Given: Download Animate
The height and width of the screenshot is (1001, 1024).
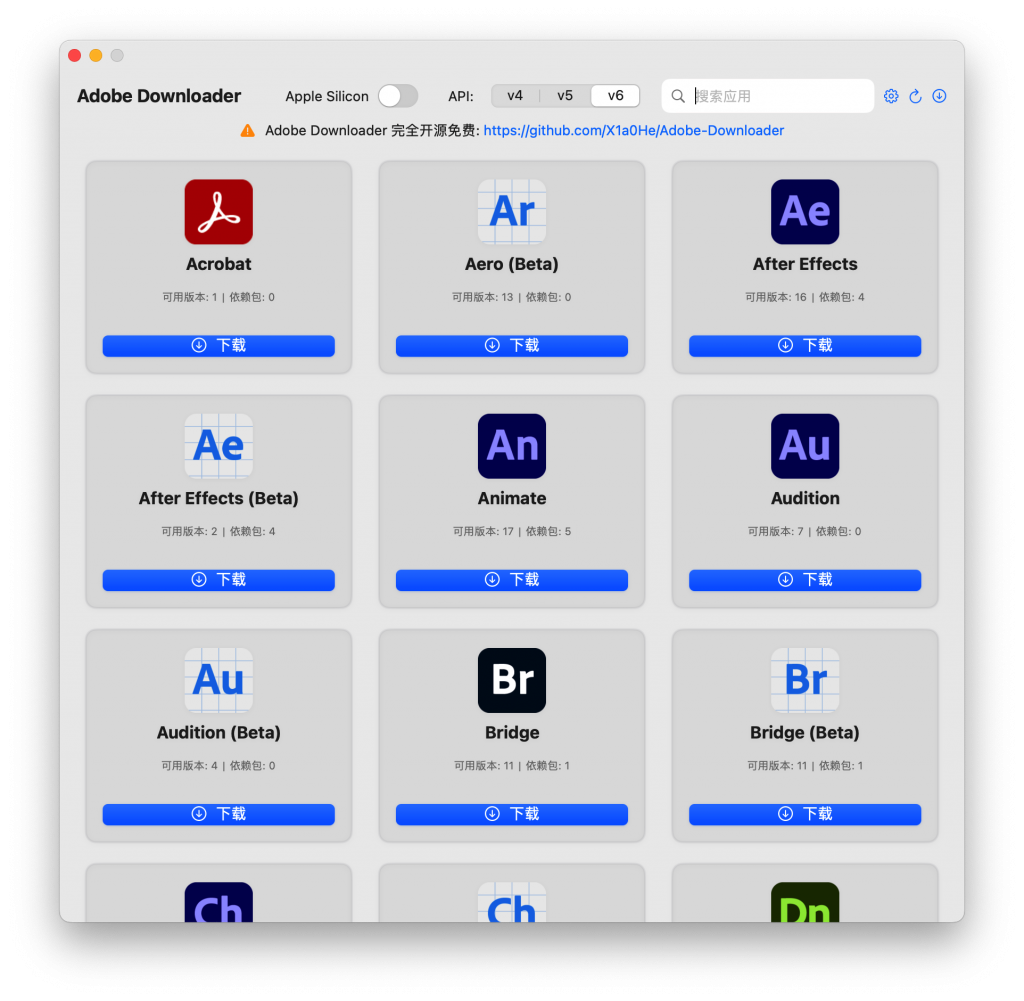Looking at the screenshot, I should (511, 580).
